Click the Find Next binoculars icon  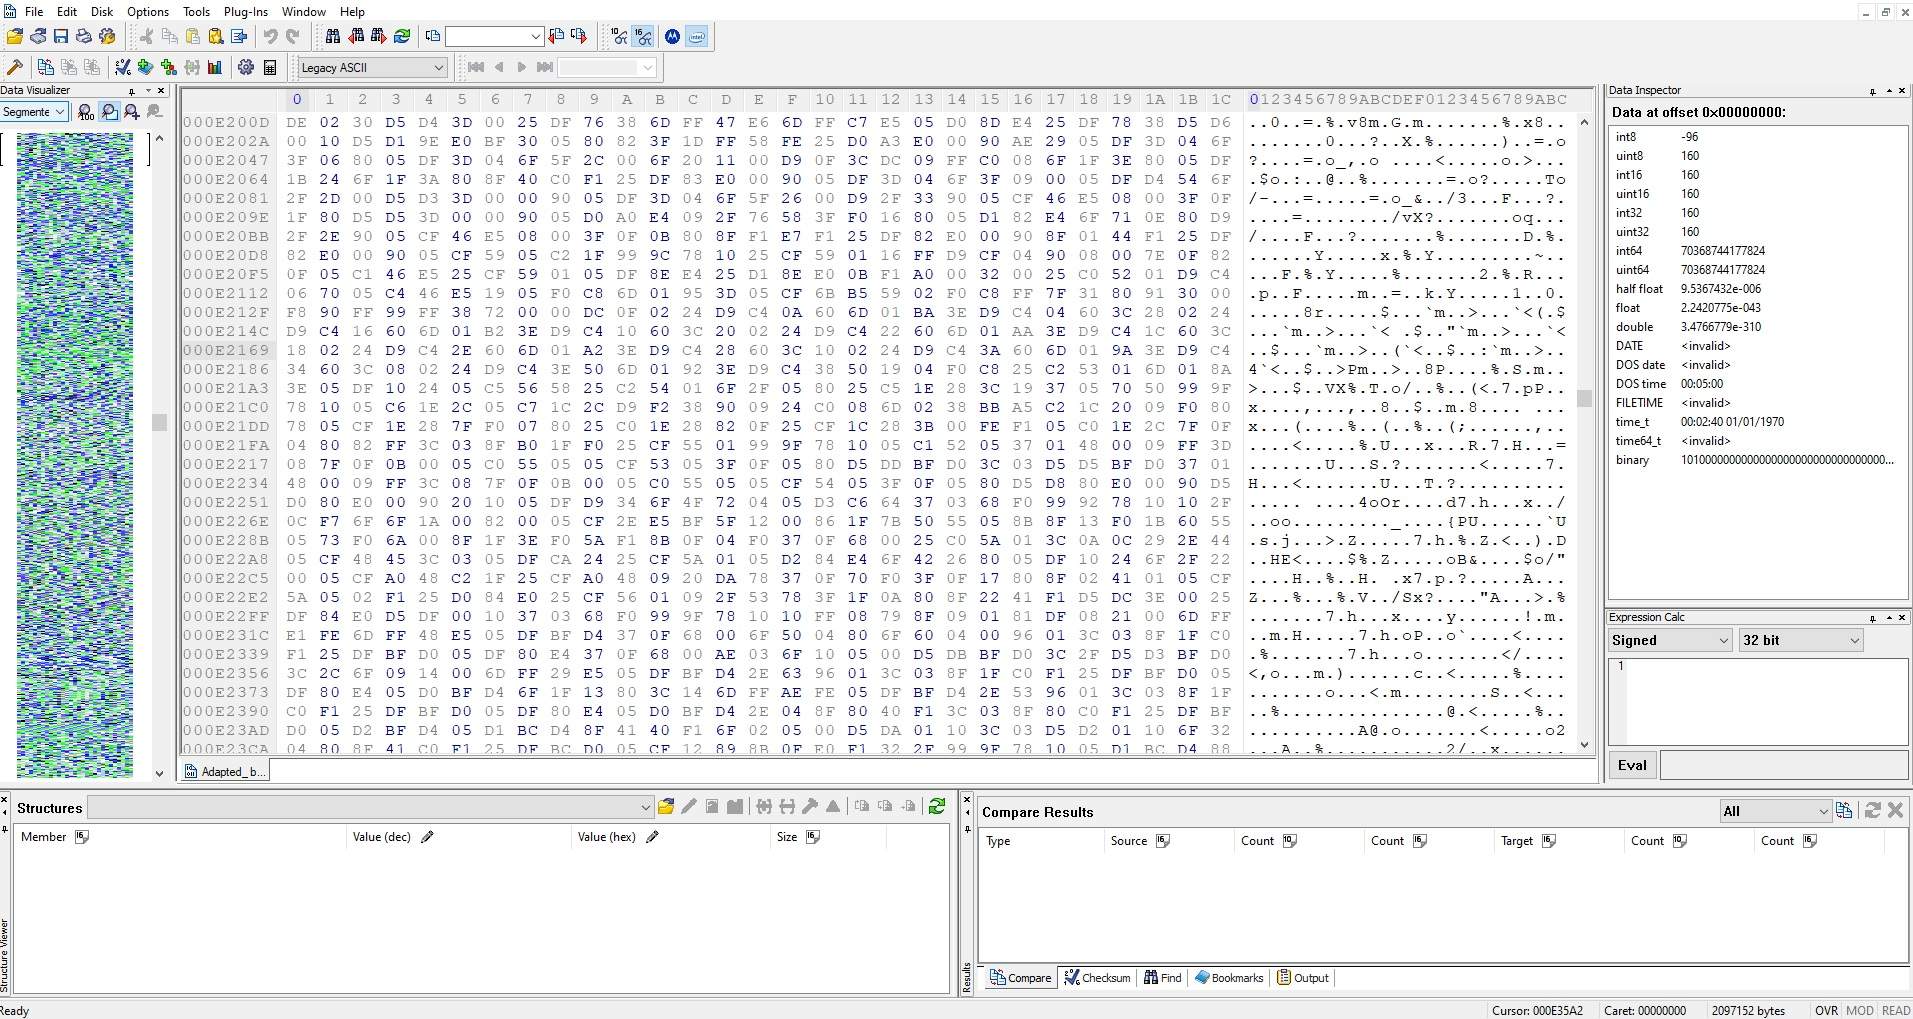[x=379, y=37]
